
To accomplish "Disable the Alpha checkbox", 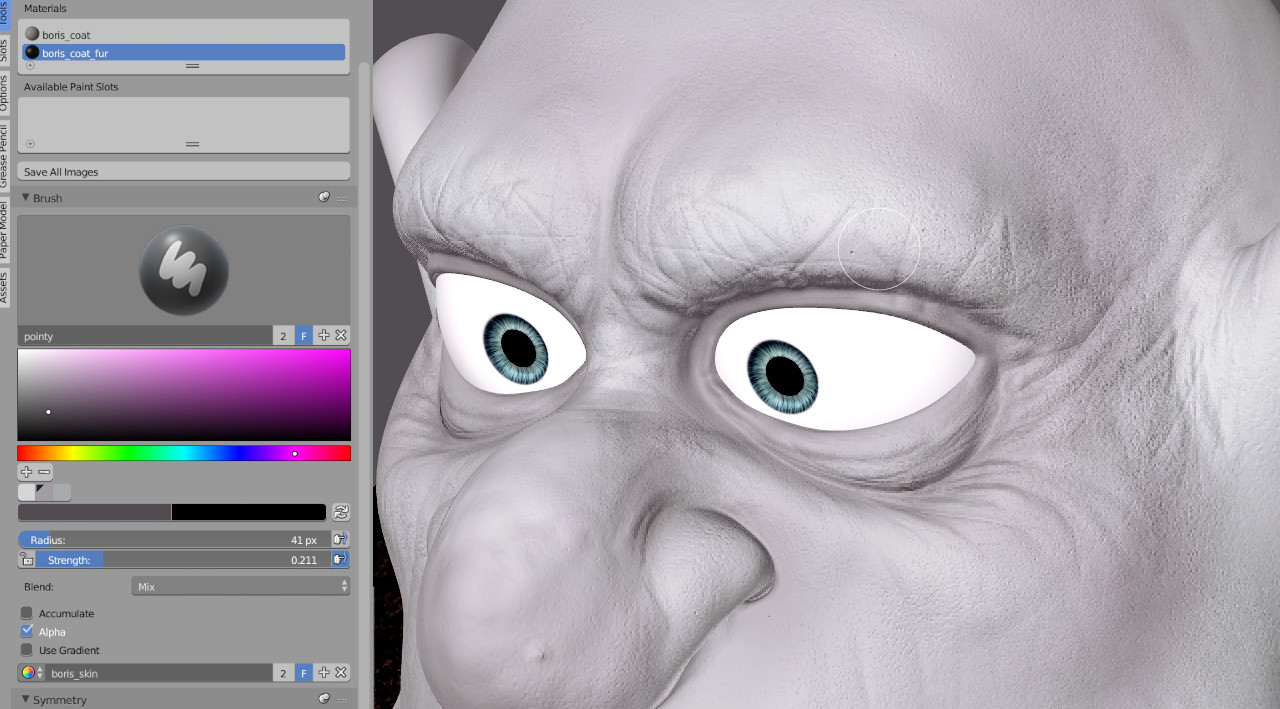I will click(27, 631).
